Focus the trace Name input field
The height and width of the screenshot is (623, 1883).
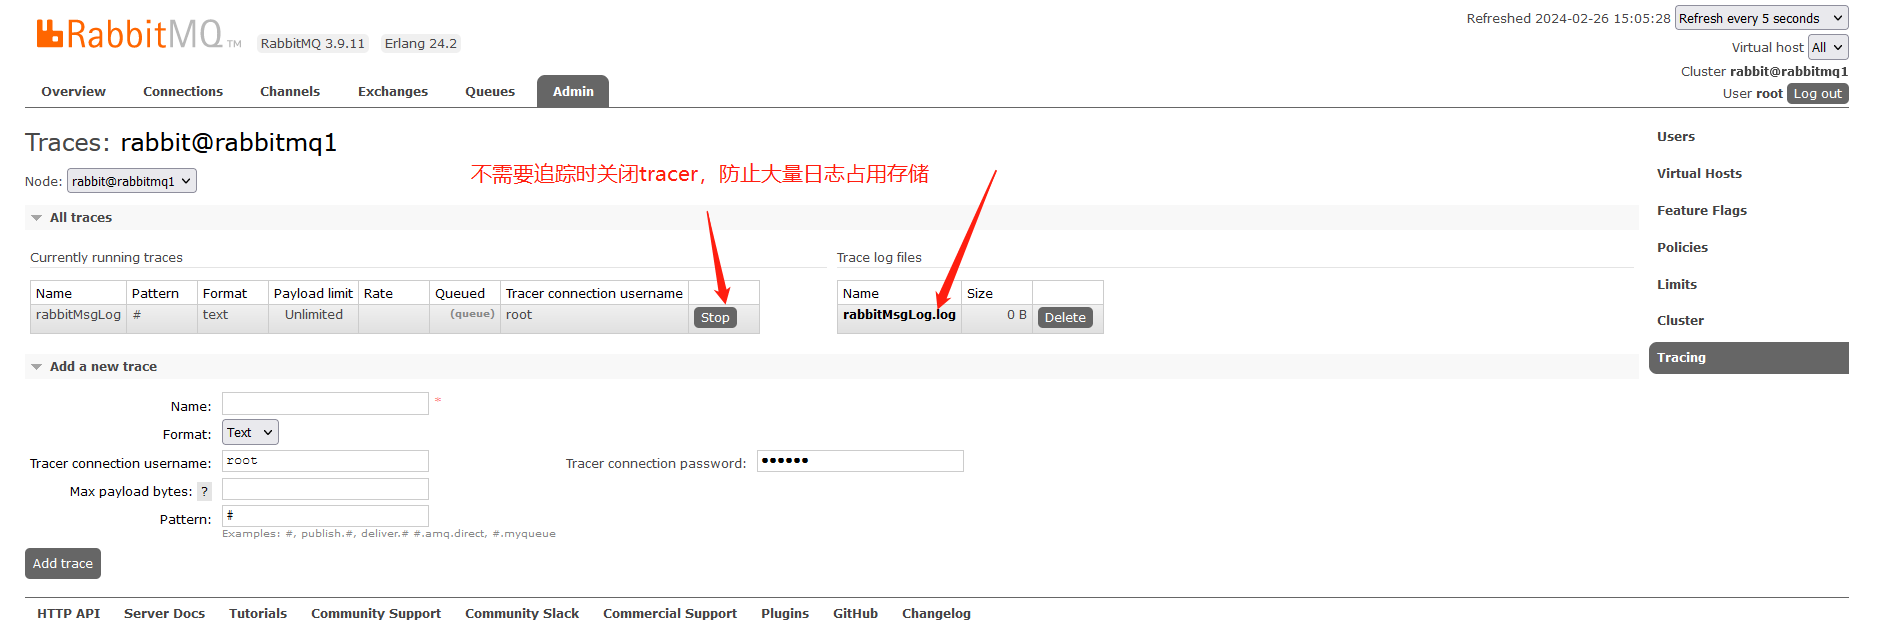(x=325, y=403)
